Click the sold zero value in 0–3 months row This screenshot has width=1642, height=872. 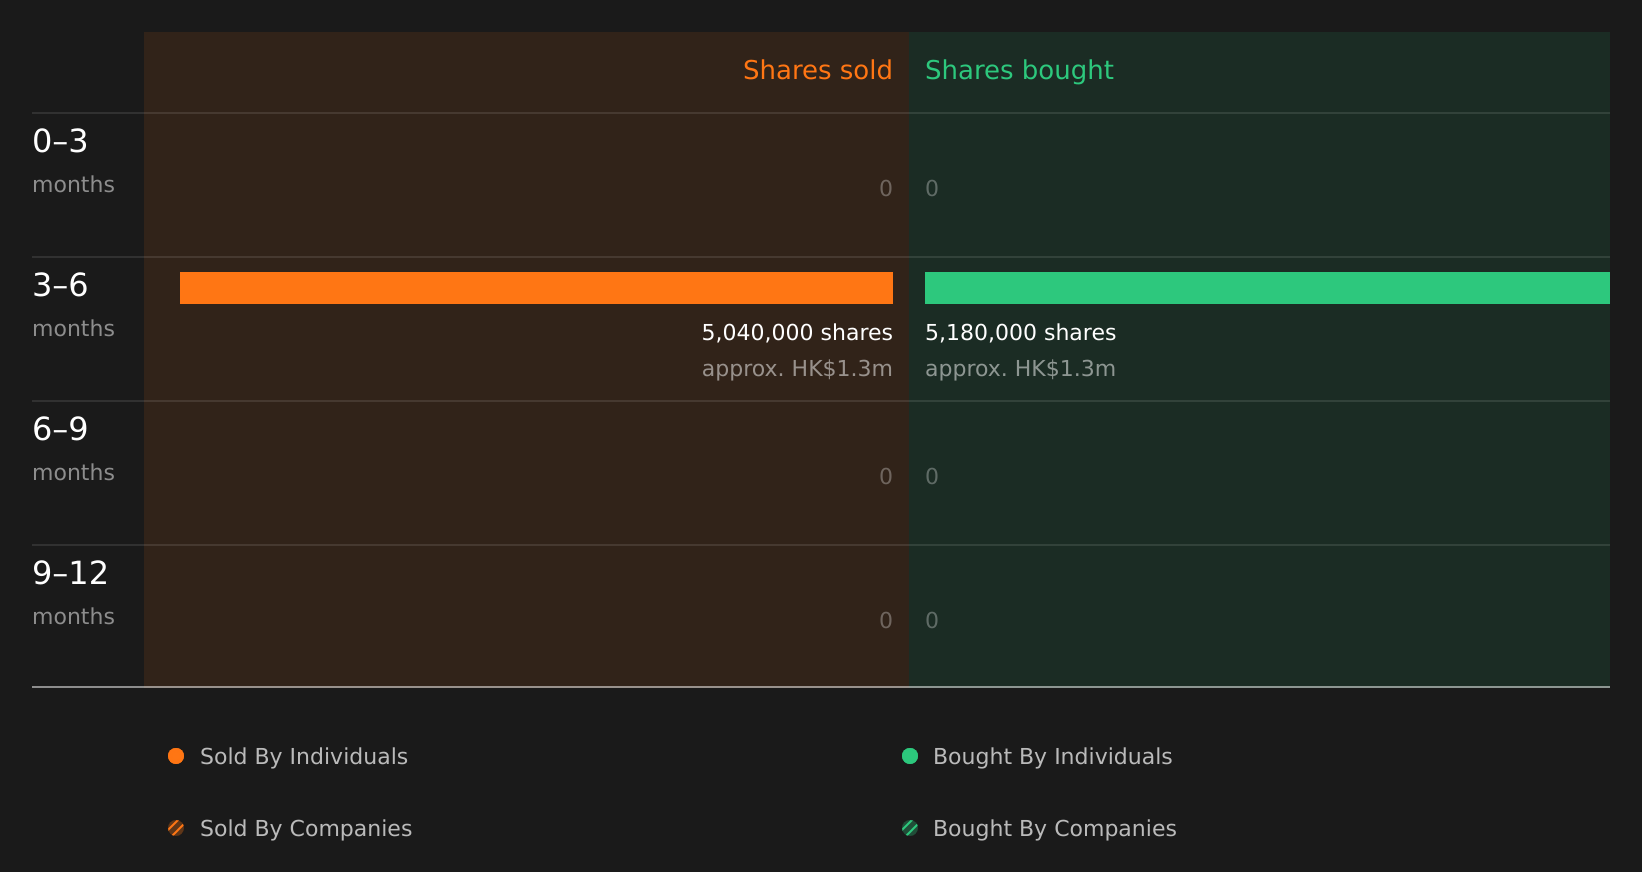886,189
